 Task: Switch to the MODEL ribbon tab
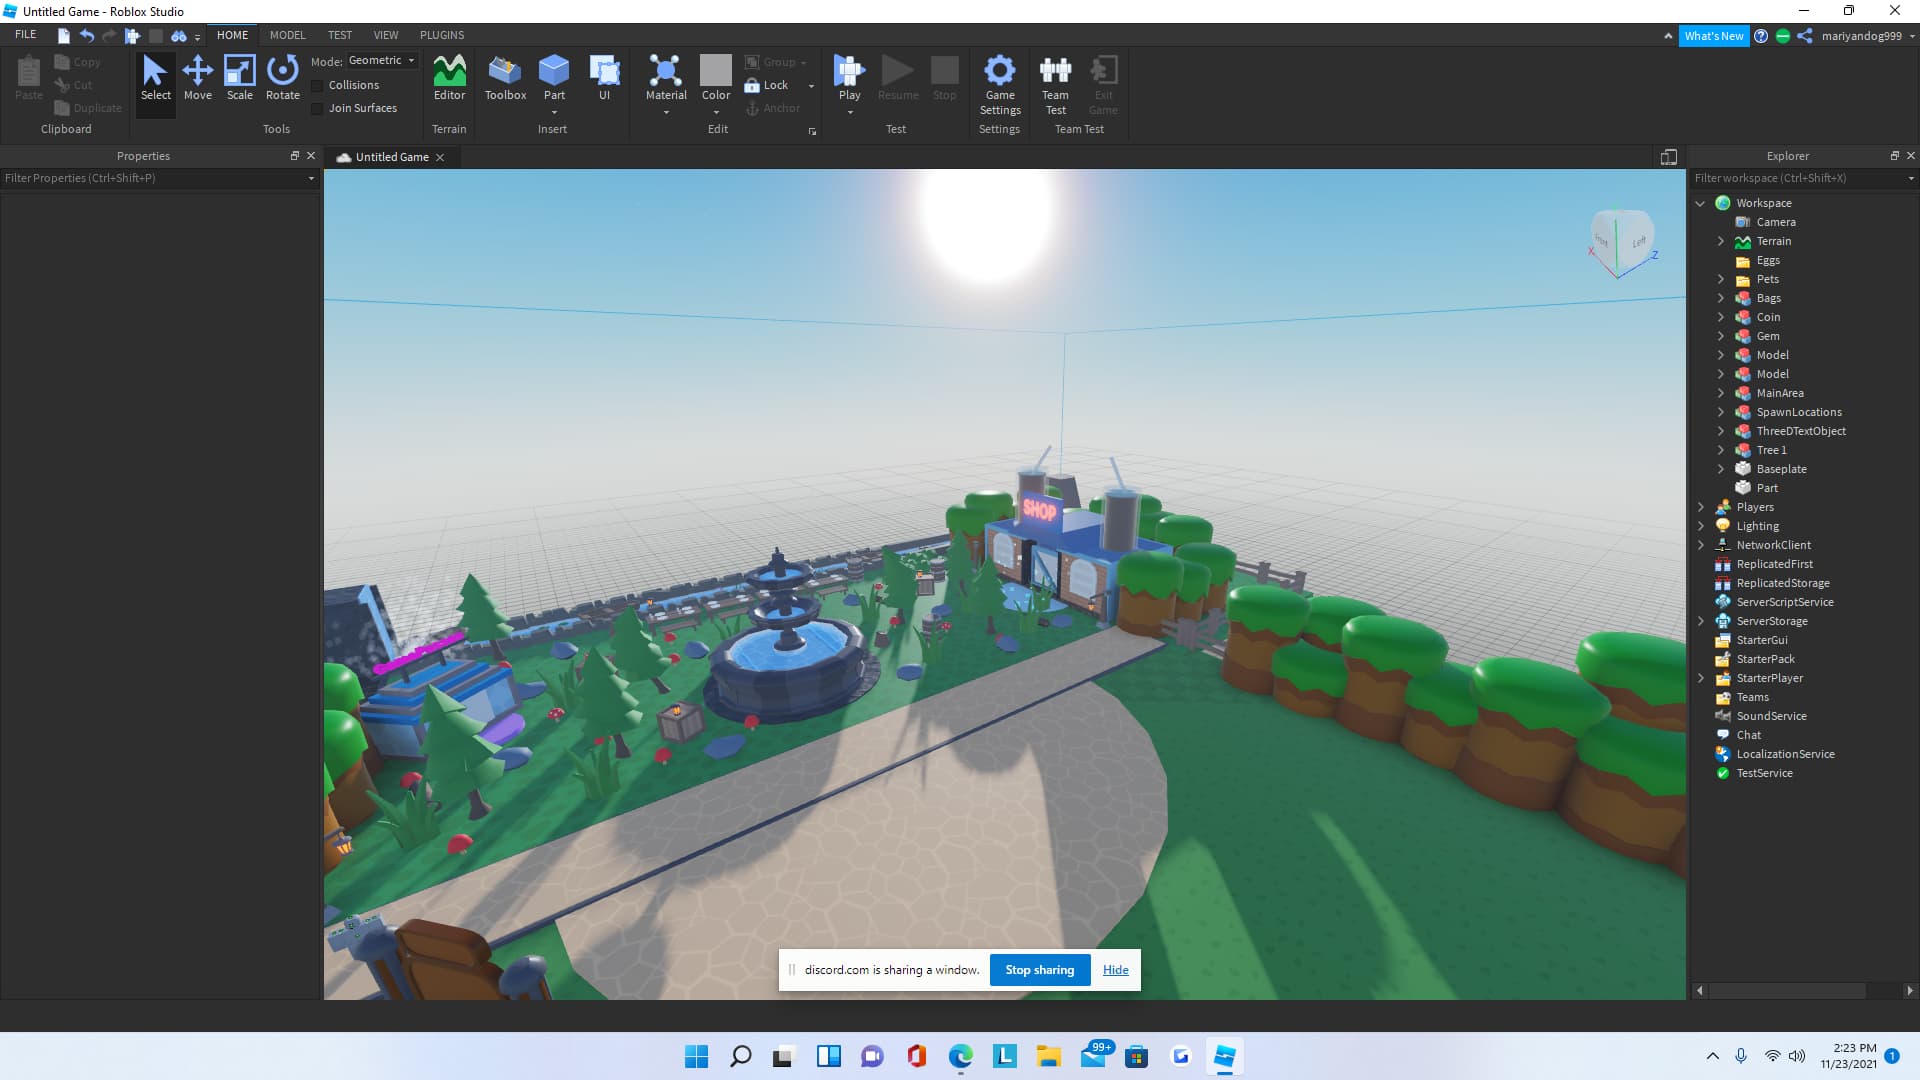[287, 35]
